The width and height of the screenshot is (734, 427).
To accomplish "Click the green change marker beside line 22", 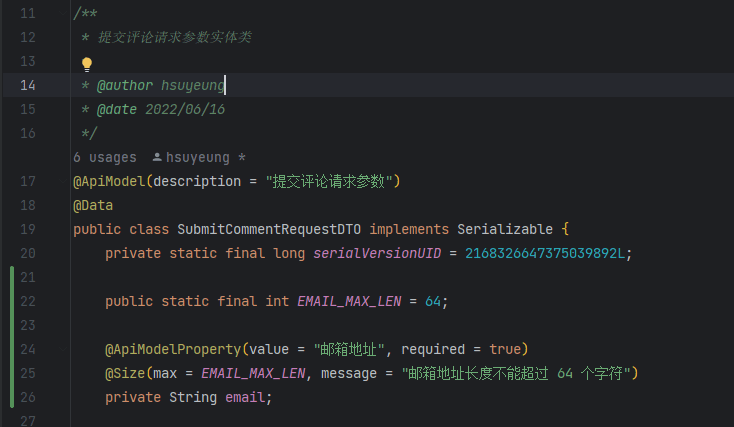I will [x=12, y=301].
